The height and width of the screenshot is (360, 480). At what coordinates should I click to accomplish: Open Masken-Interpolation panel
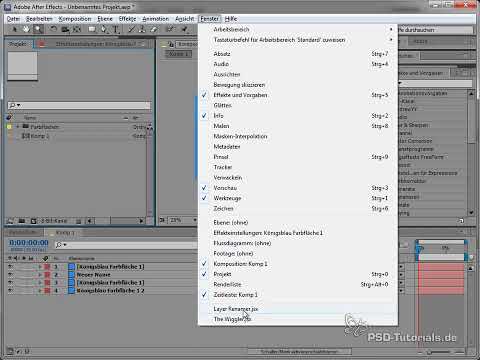pos(298,136)
